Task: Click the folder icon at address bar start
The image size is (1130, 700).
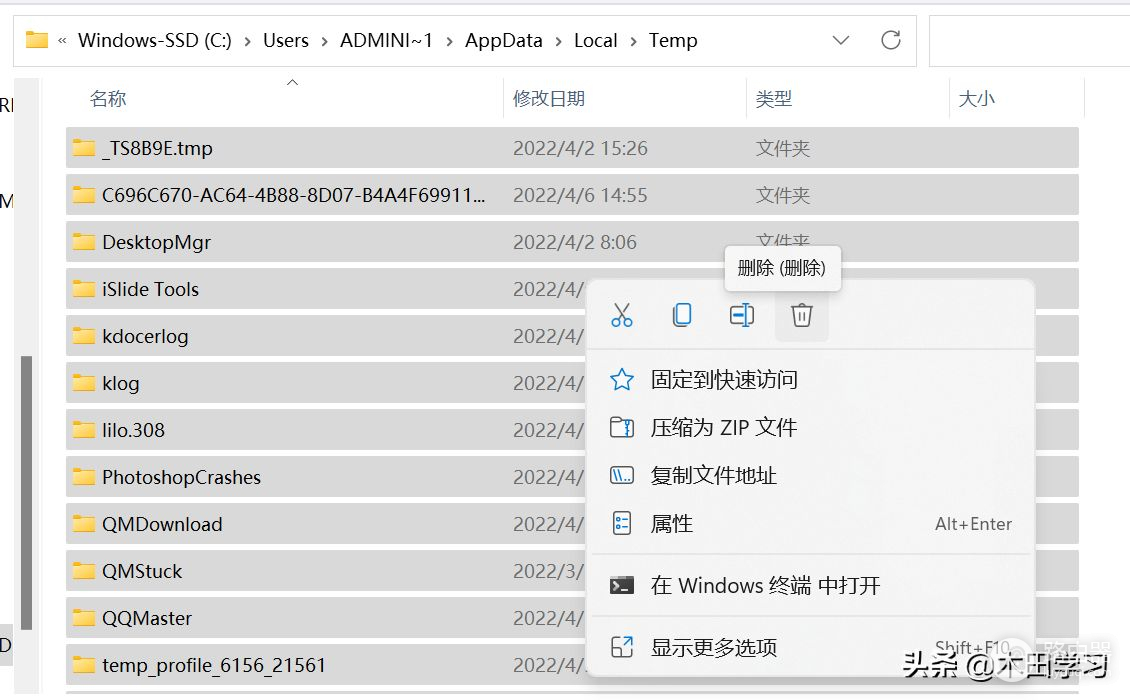Action: [37, 41]
